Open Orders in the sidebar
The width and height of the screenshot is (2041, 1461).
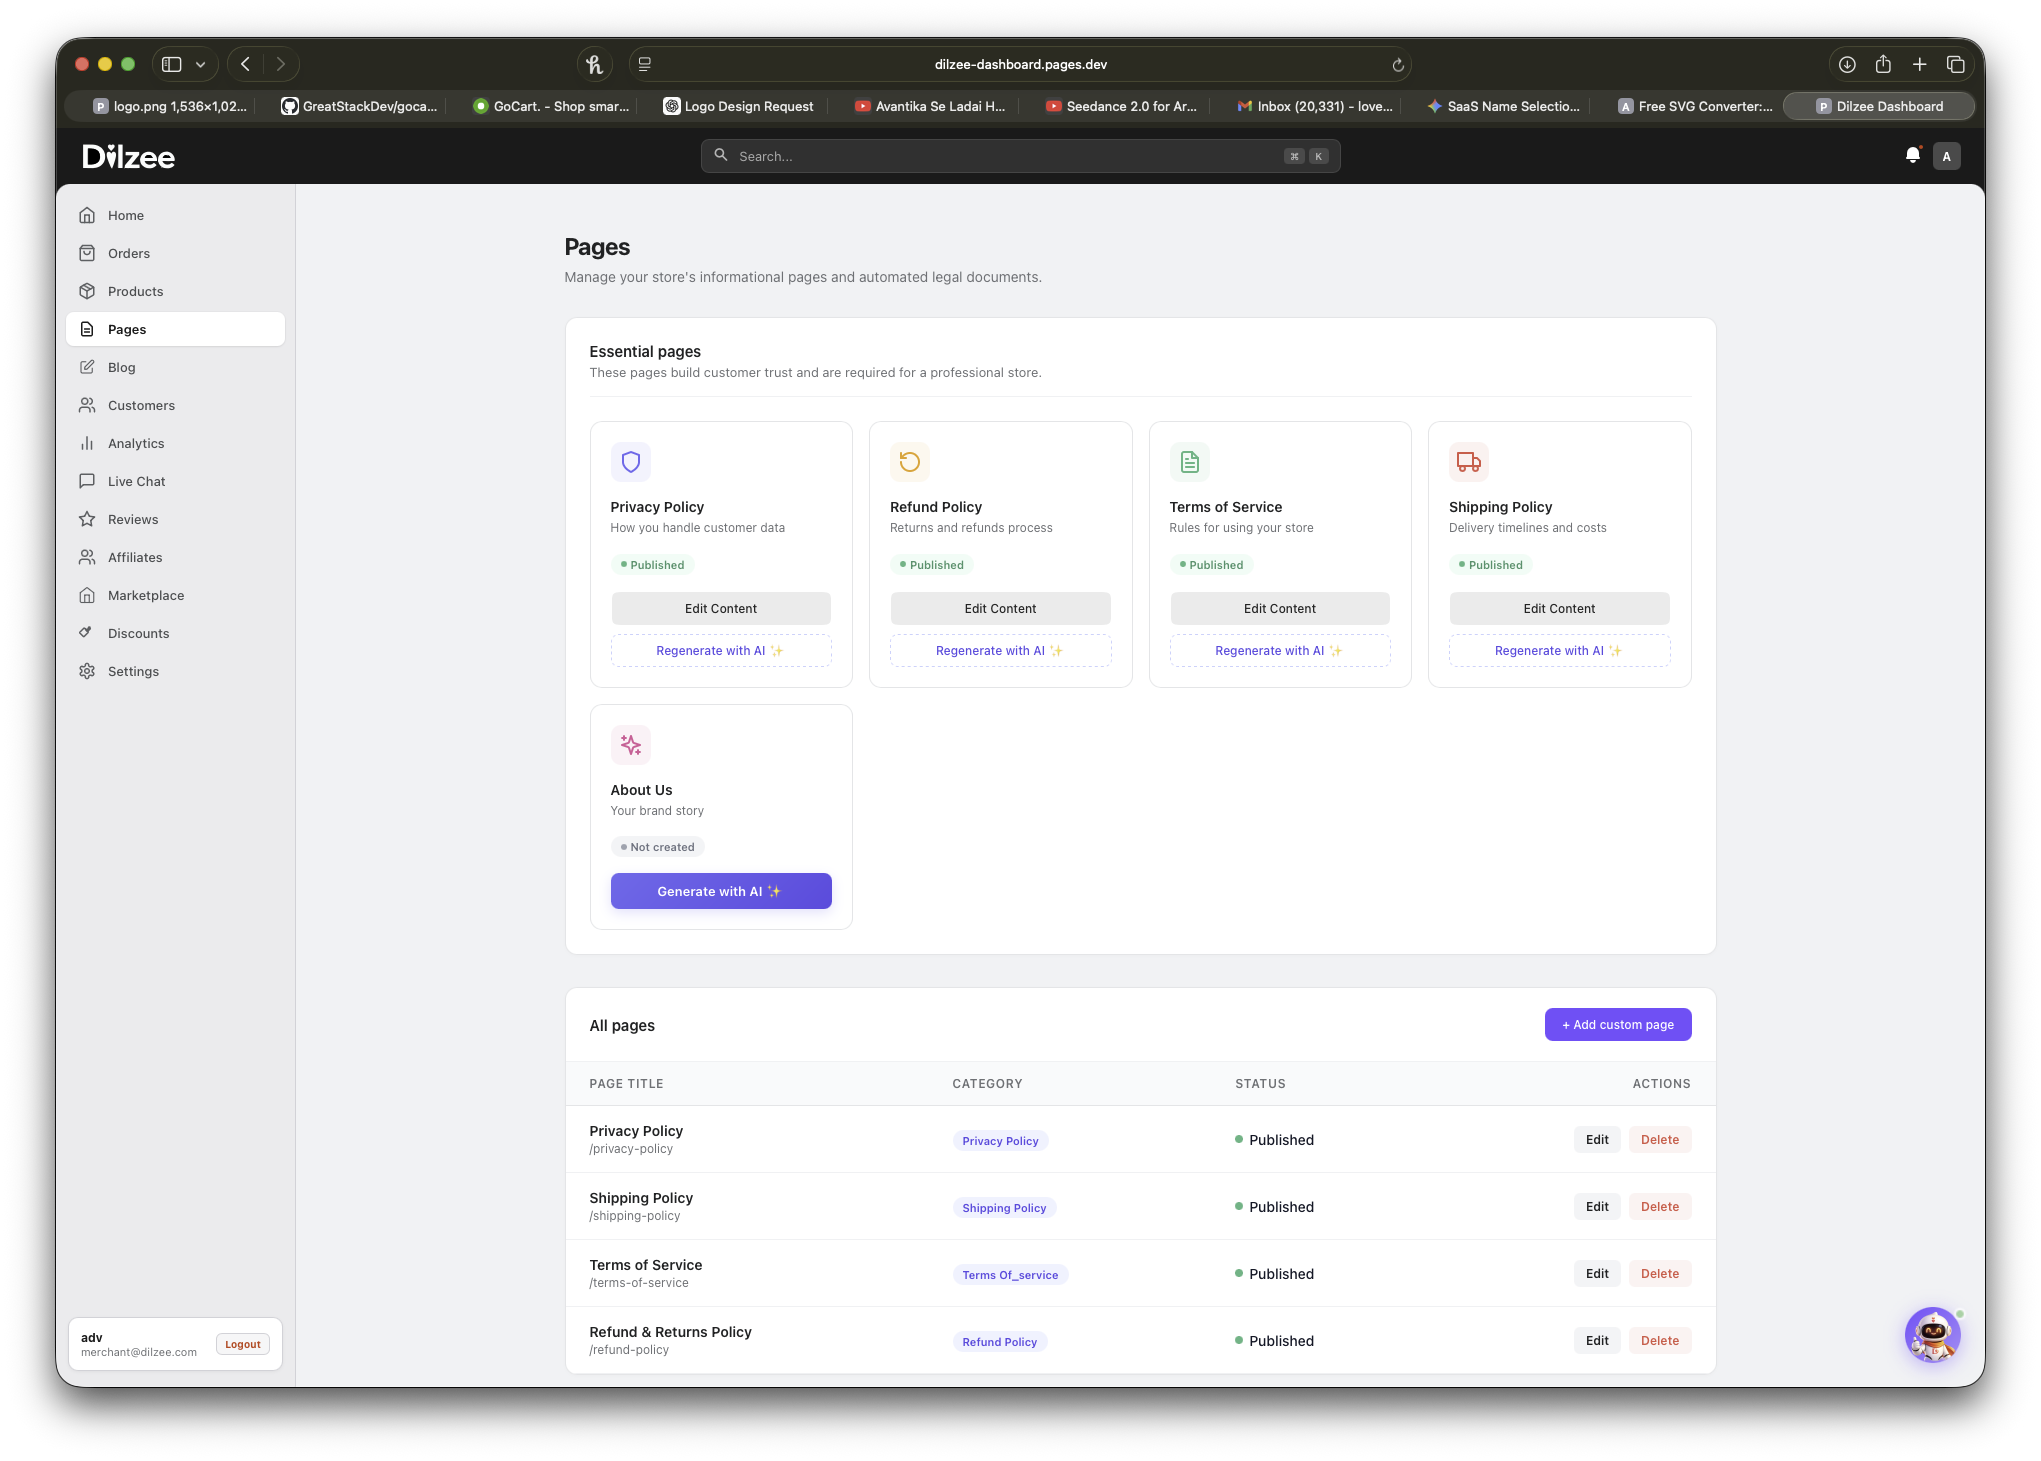click(175, 253)
